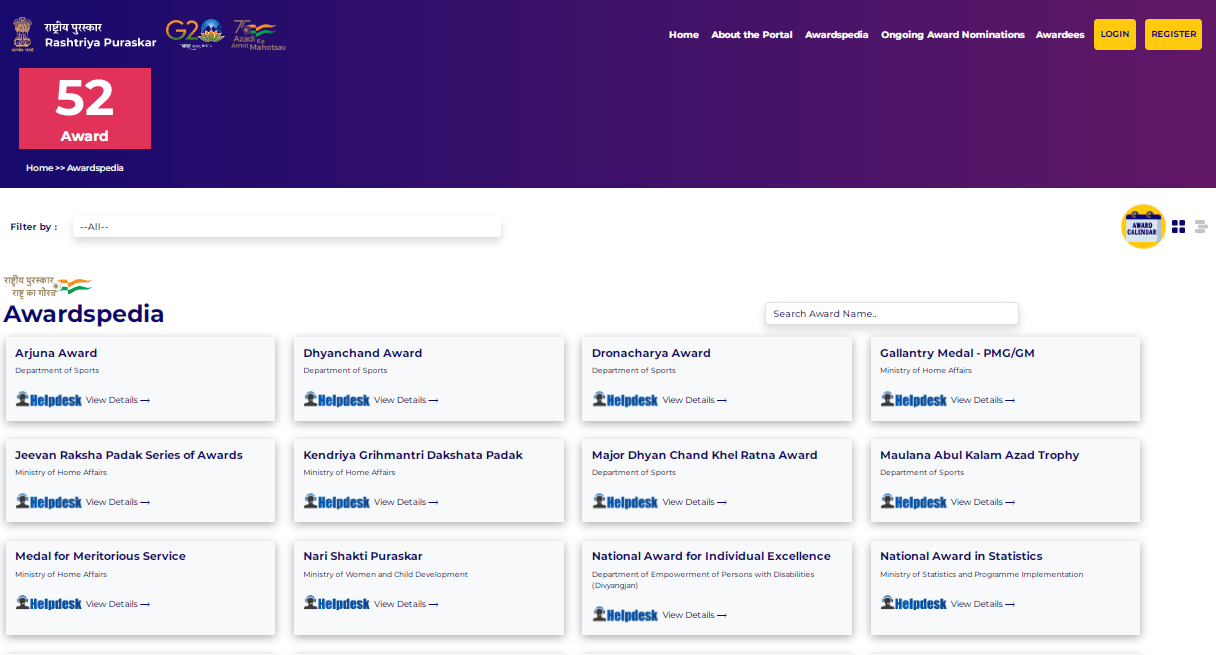View Details of Arjuna Award

118,400
